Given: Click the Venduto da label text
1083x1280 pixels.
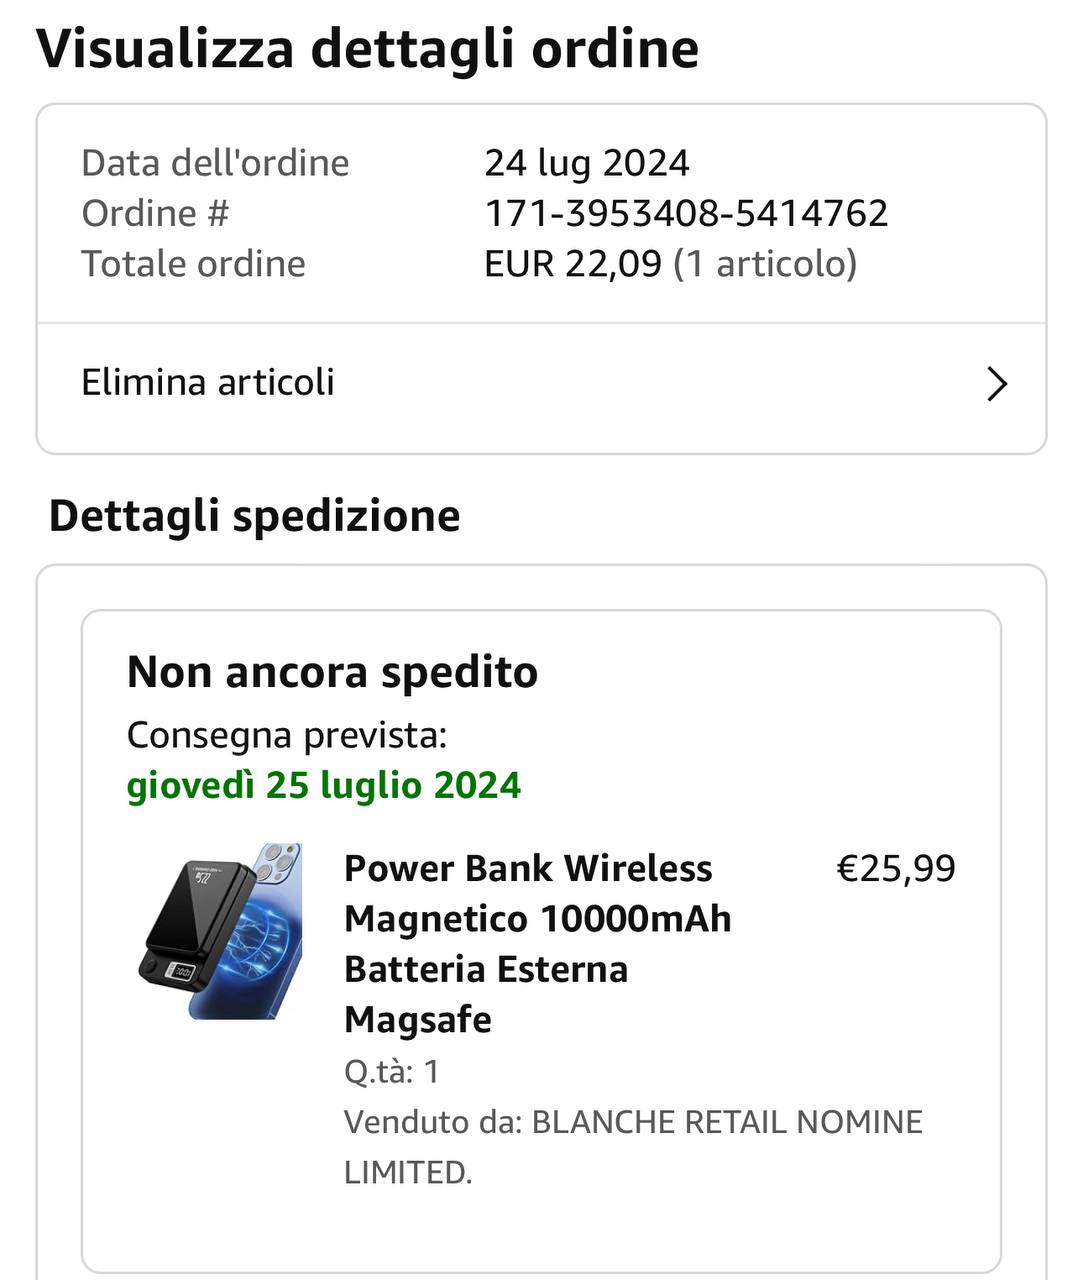Looking at the screenshot, I should point(433,1122).
